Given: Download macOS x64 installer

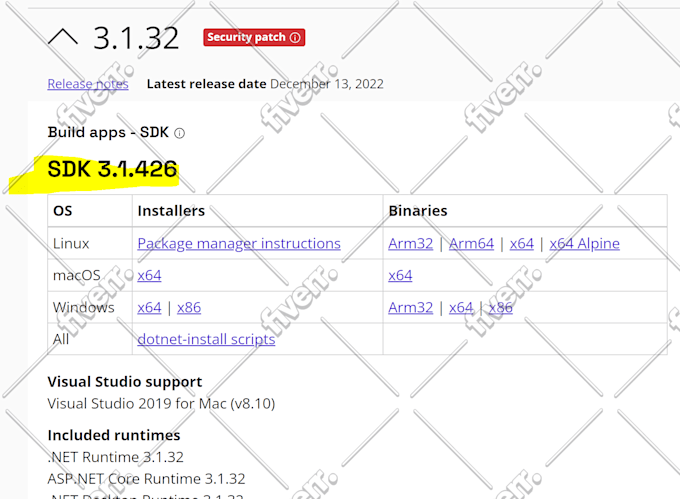Looking at the screenshot, I should click(x=149, y=275).
